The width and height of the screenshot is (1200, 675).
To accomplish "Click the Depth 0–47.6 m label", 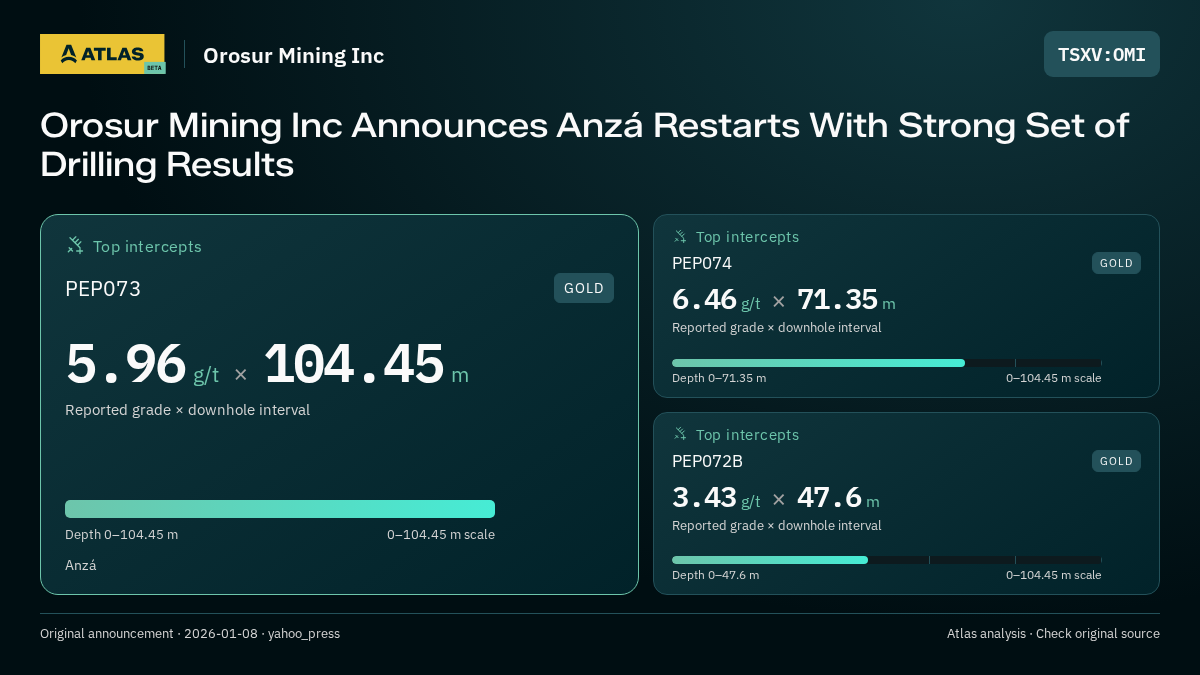I will pyautogui.click(x=715, y=575).
